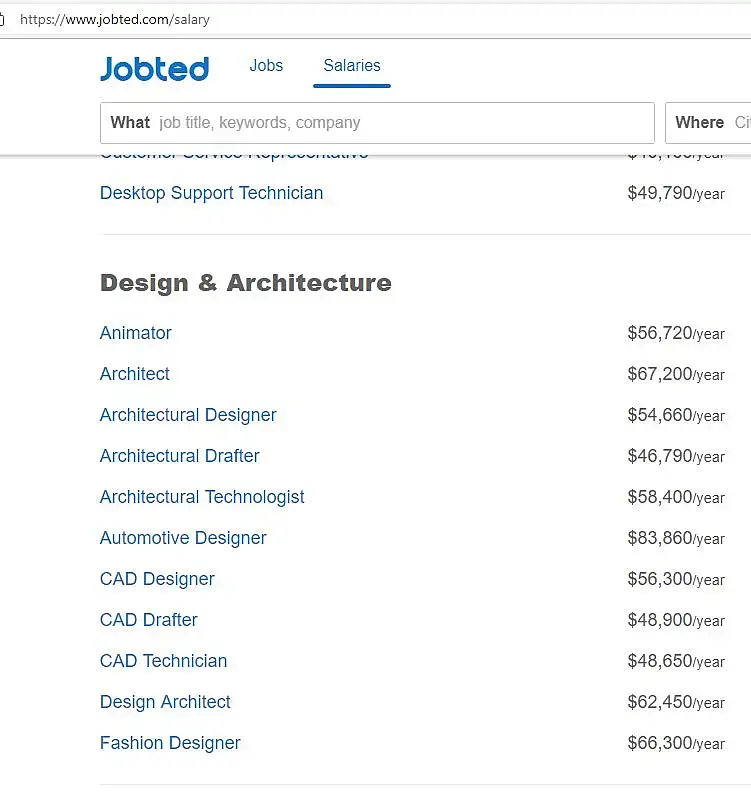Click the $83,860/year Automotive Designer salary

[676, 538]
